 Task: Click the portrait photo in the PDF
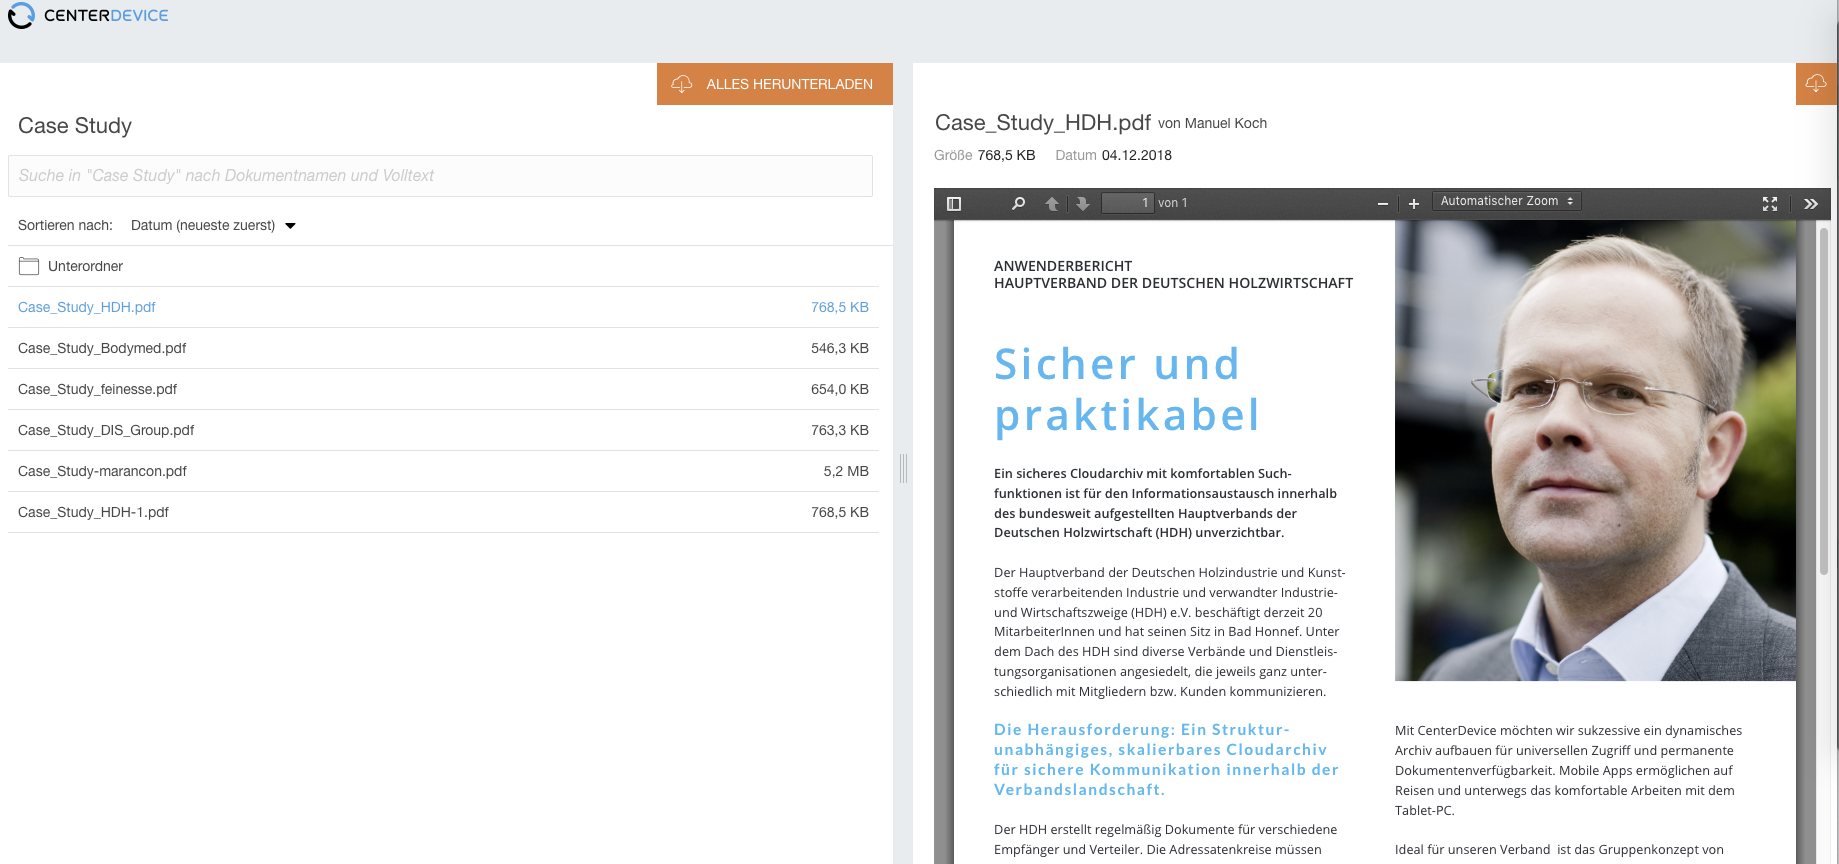click(x=1595, y=451)
